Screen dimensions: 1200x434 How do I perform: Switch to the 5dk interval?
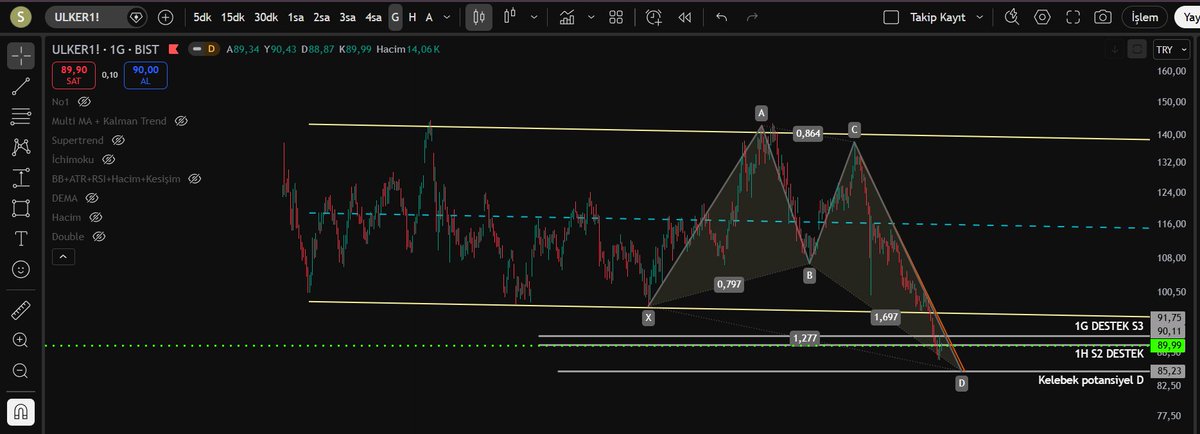point(202,17)
